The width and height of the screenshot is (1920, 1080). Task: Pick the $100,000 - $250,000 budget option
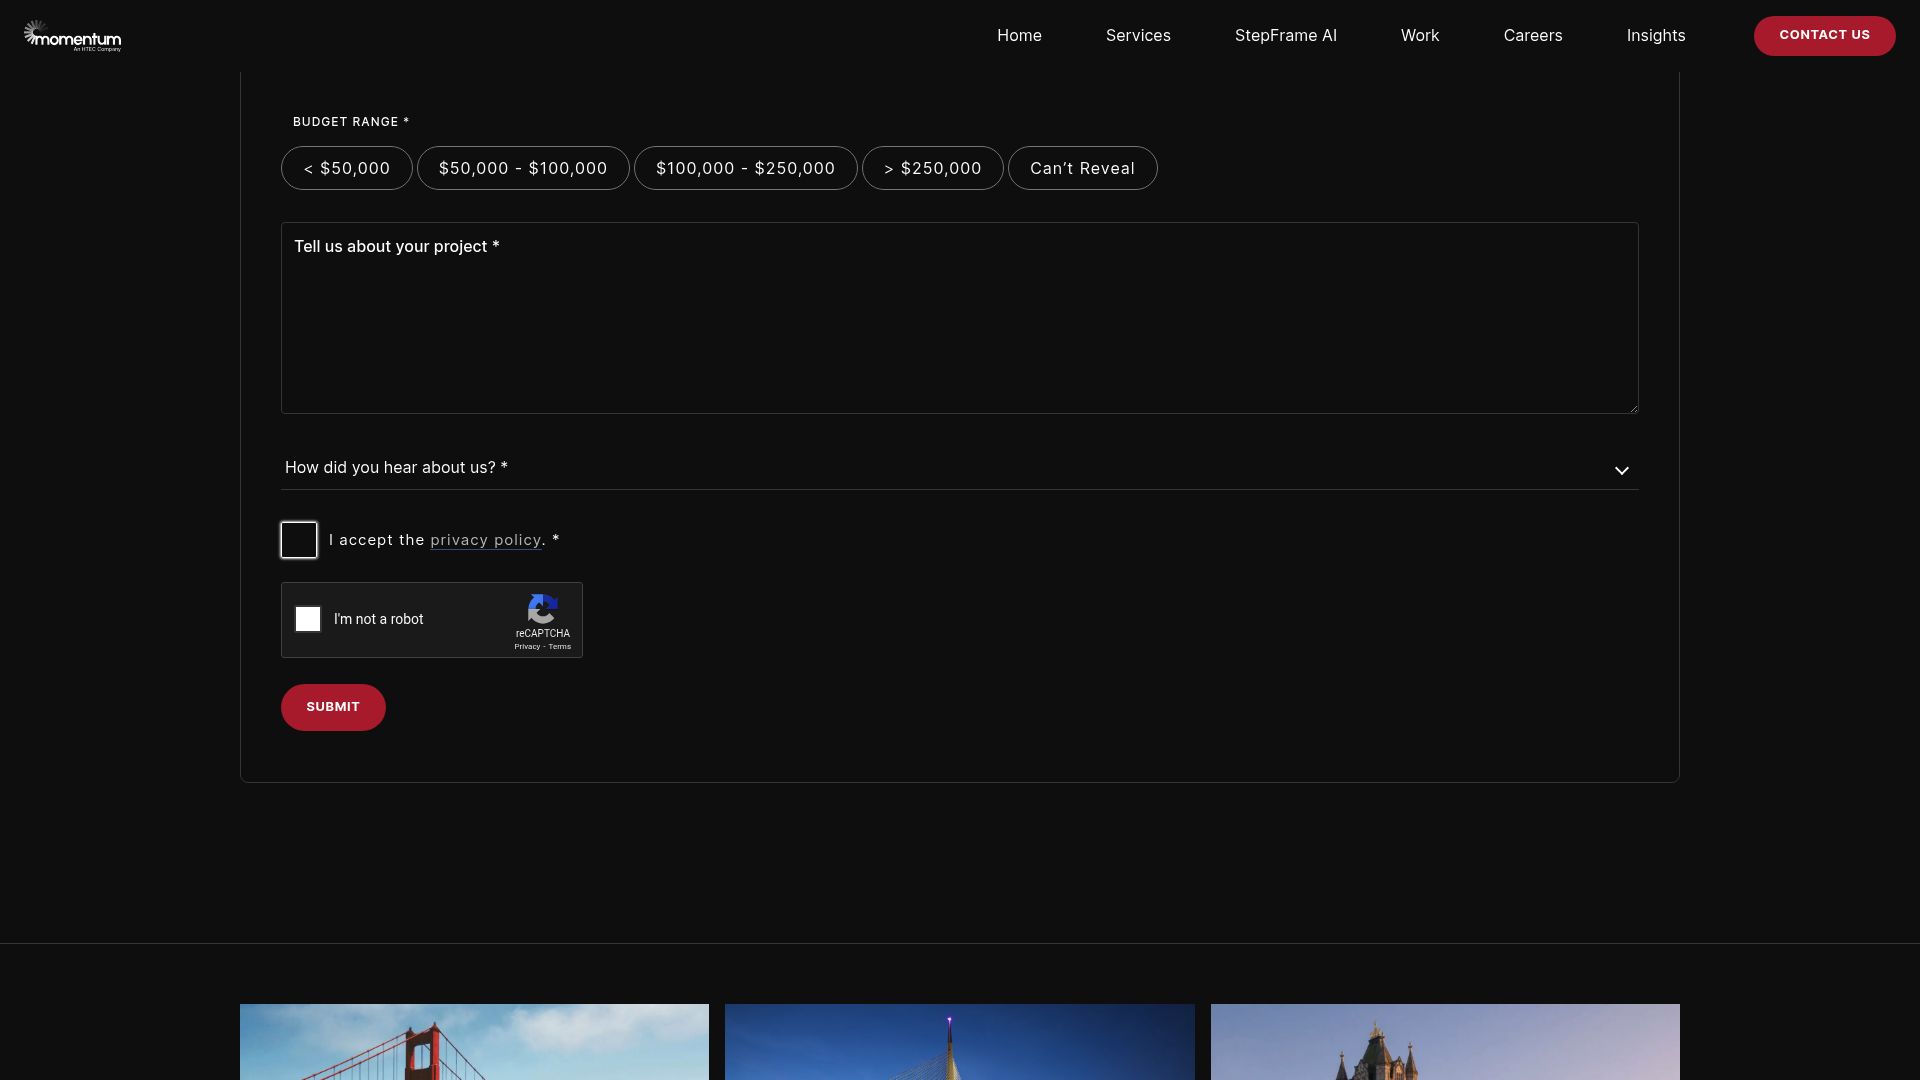click(745, 168)
